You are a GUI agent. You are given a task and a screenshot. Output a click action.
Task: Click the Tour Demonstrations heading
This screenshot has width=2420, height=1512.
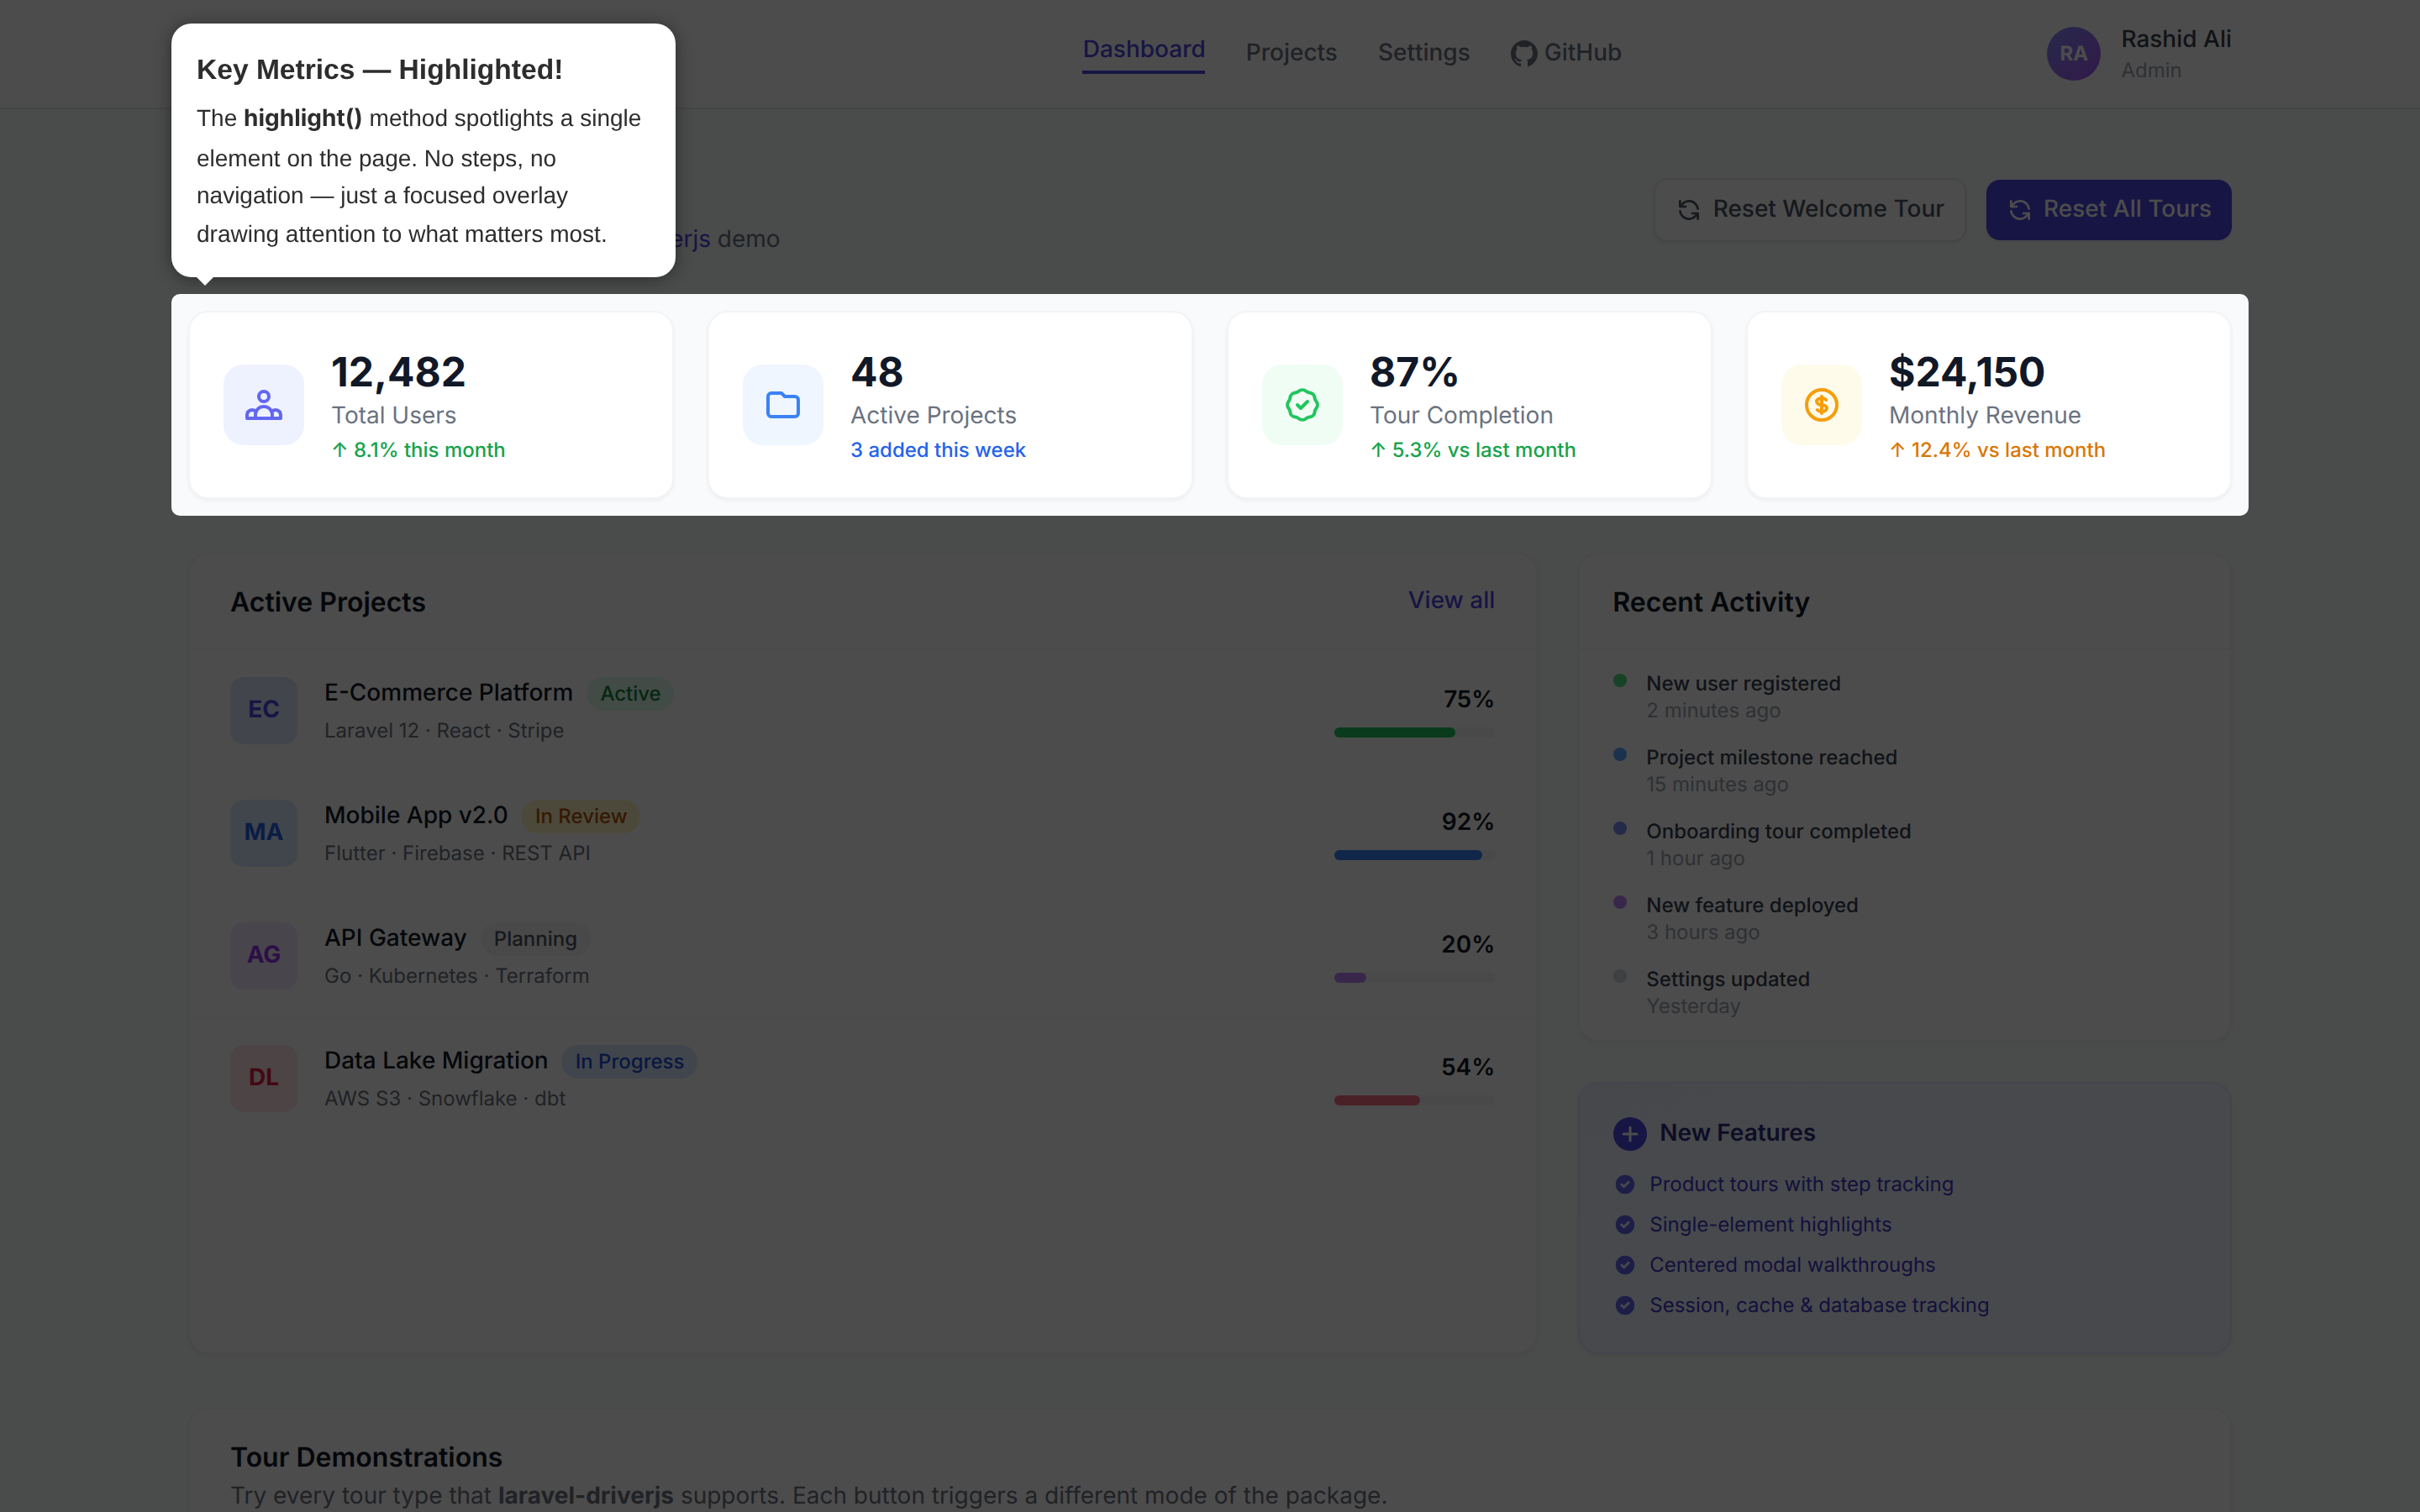(366, 1457)
